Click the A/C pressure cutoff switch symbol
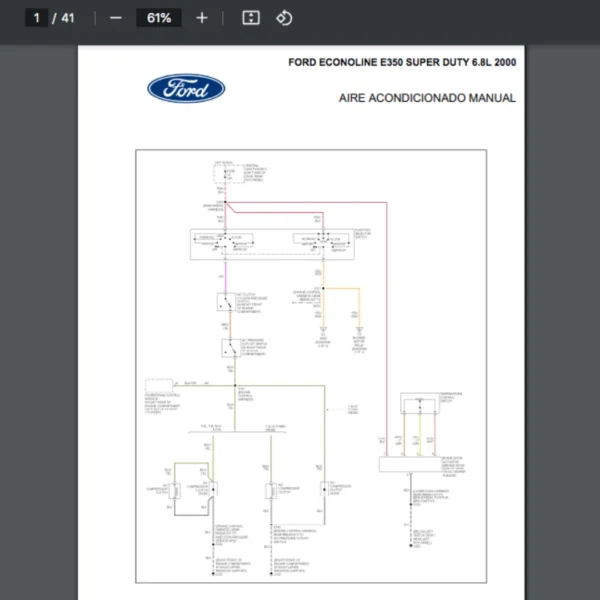Image resolution: width=600 pixels, height=600 pixels. click(228, 349)
